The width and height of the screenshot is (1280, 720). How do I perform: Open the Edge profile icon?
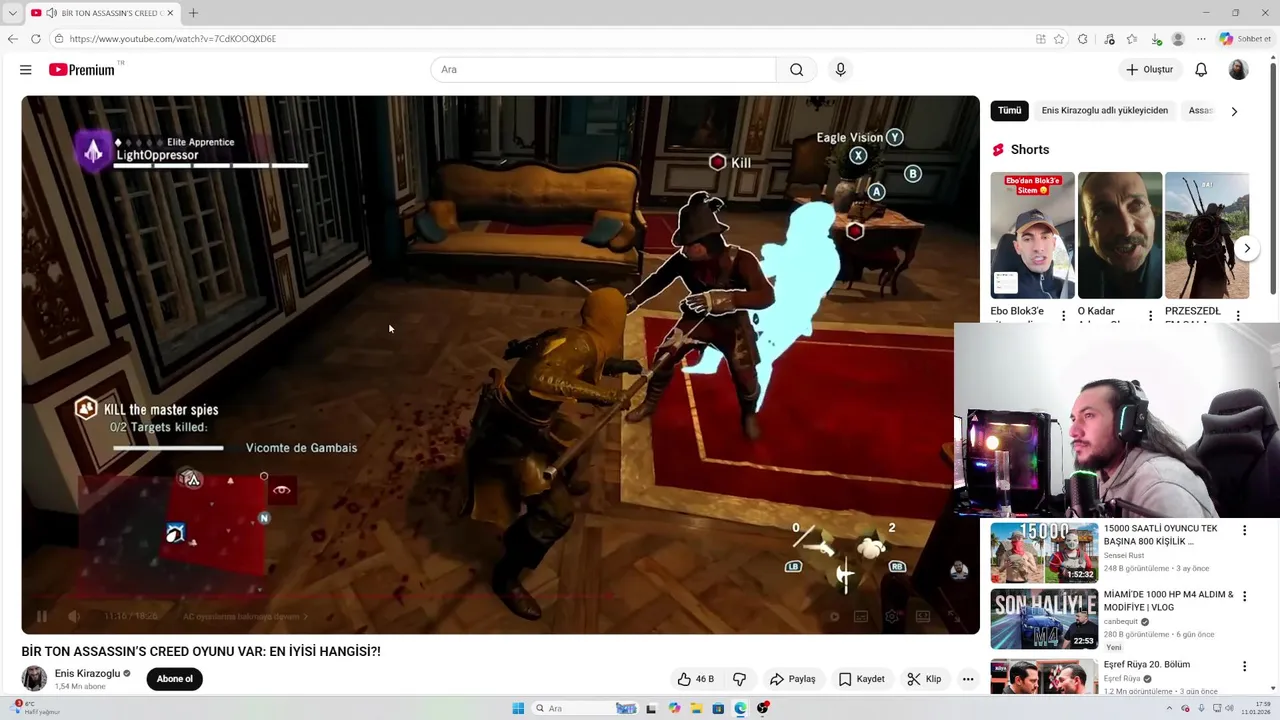pyautogui.click(x=1178, y=39)
